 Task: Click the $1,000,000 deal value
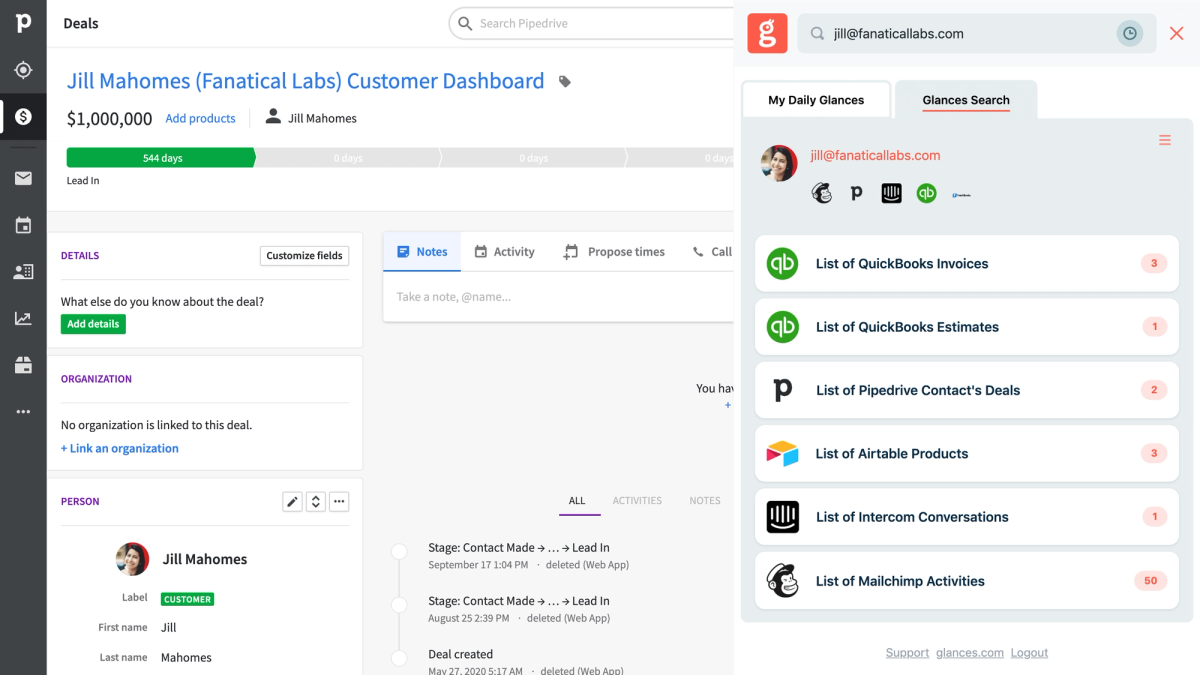[x=110, y=119]
